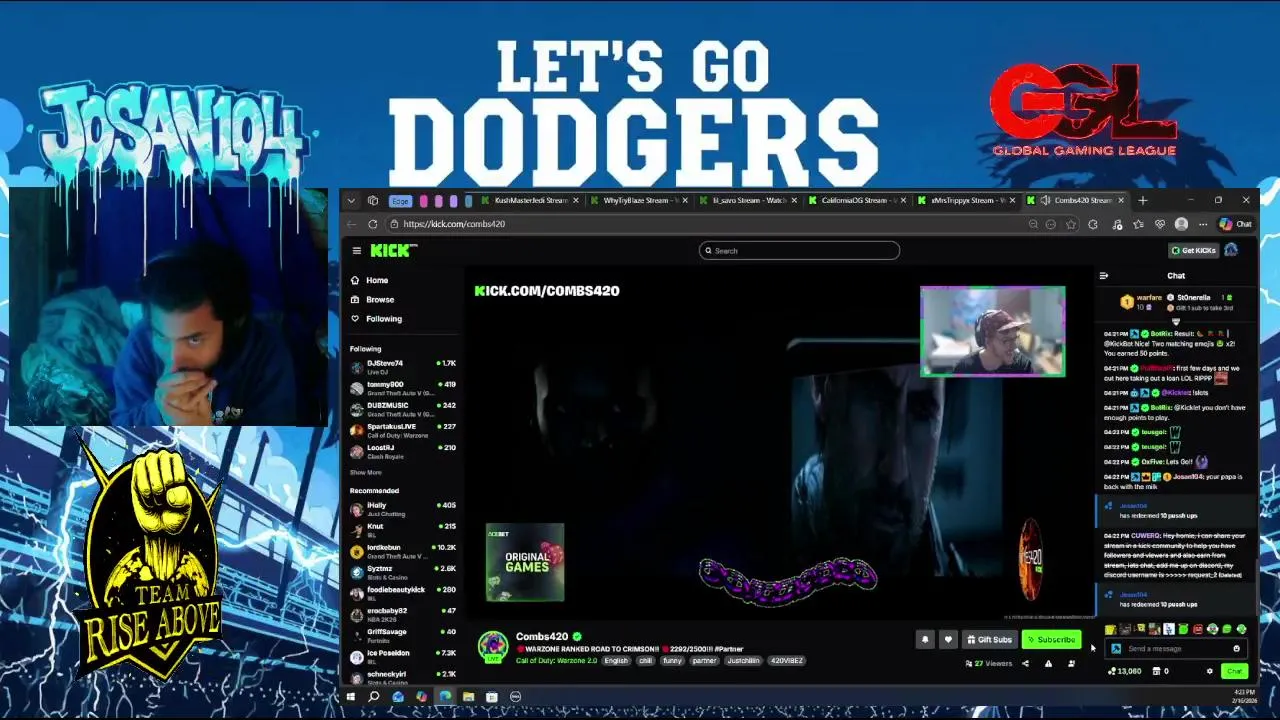Click the Combs420 channel avatar

pyautogui.click(x=492, y=646)
